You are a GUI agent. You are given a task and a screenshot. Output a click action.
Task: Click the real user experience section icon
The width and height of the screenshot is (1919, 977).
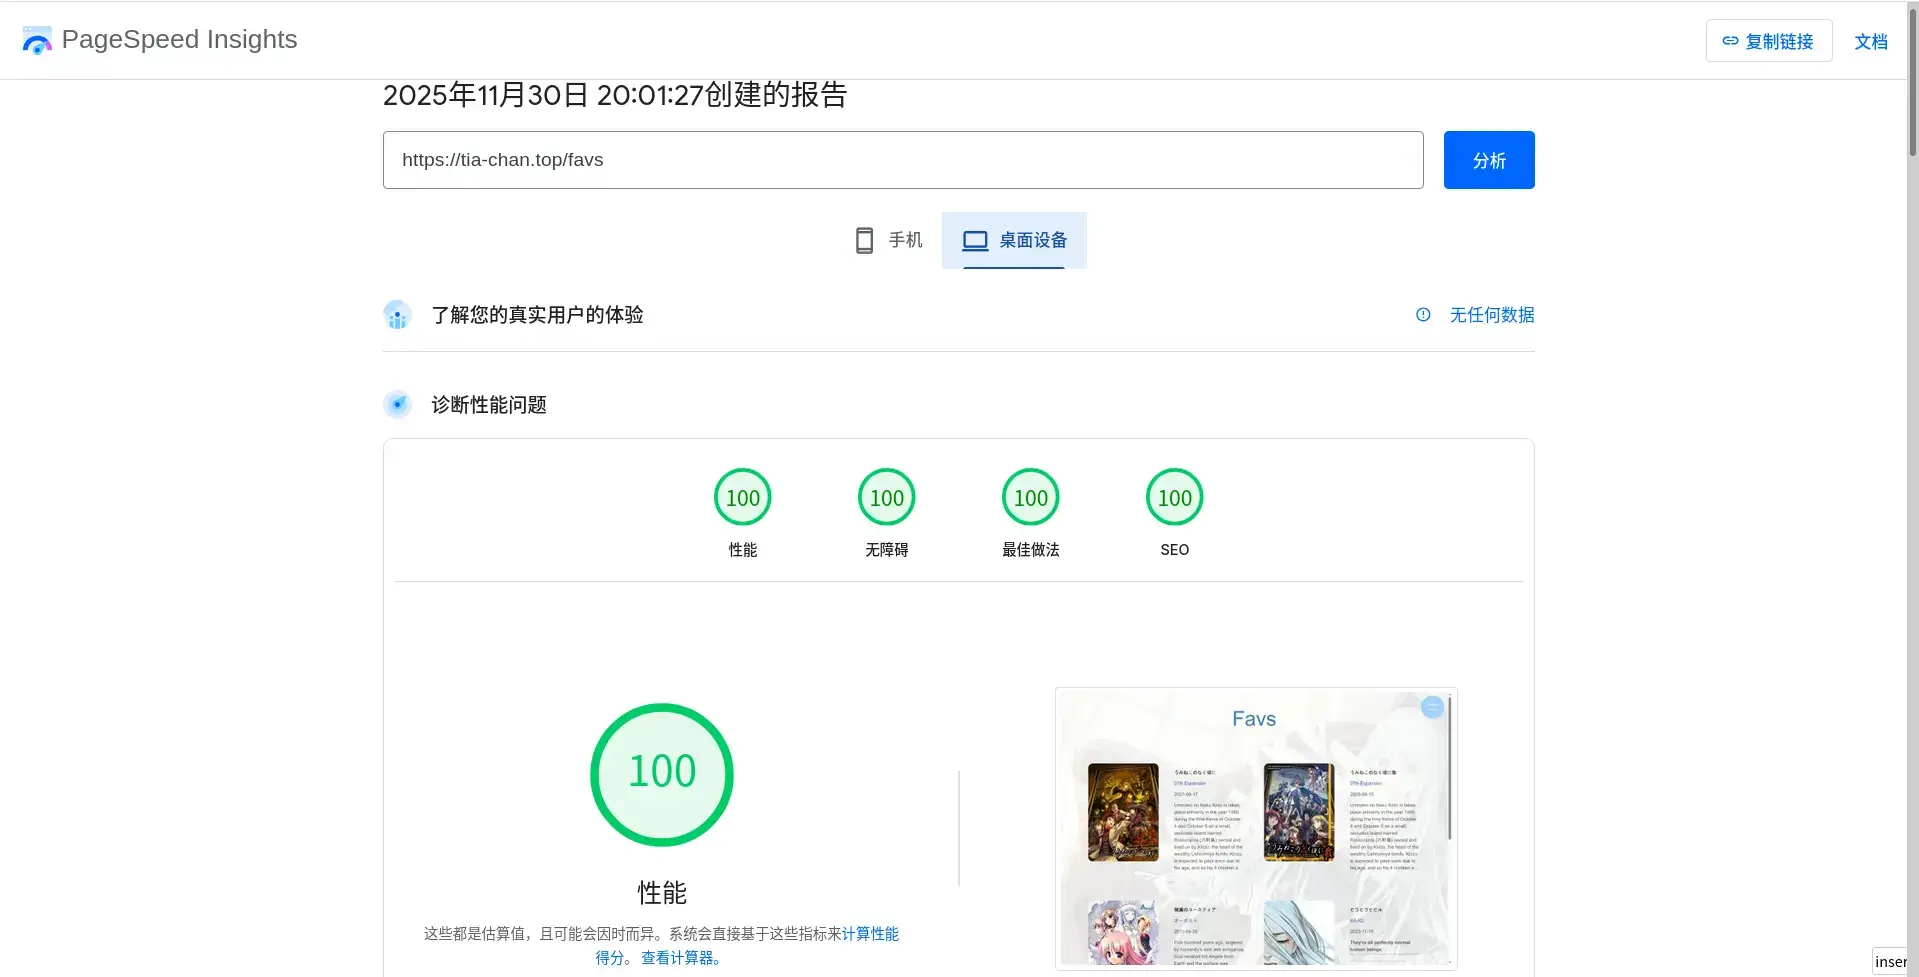tap(398, 315)
